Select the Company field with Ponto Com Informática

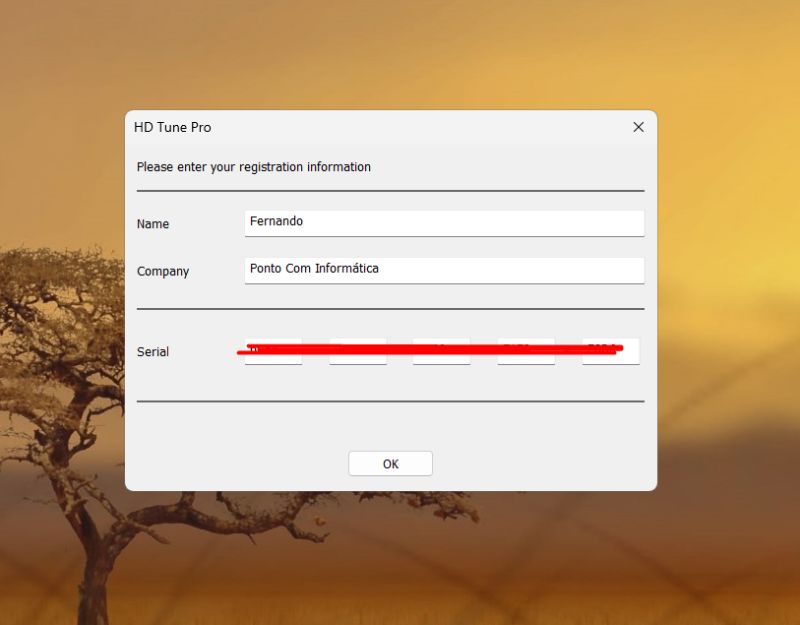[x=444, y=270]
